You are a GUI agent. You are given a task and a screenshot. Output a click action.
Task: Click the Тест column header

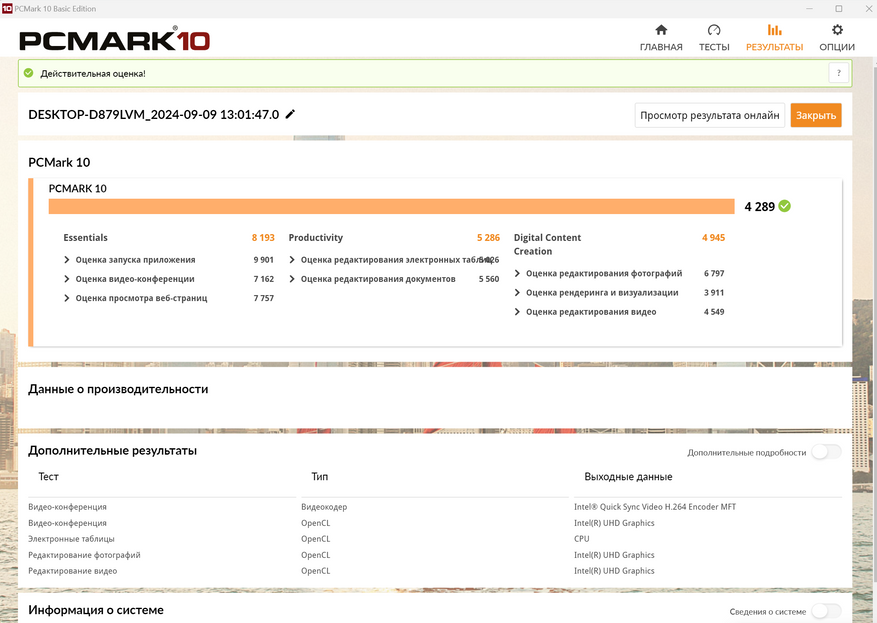point(48,476)
